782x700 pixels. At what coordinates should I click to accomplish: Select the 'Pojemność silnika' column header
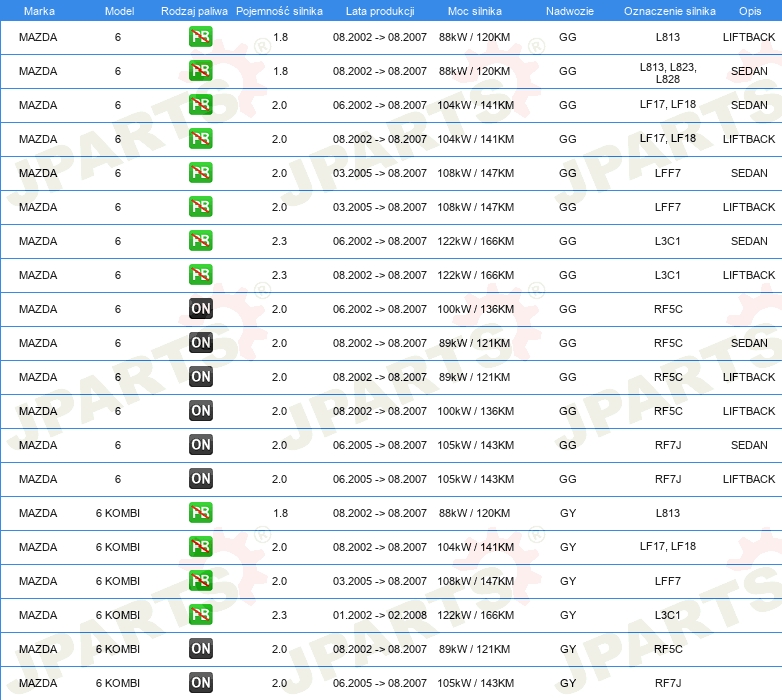(x=279, y=10)
